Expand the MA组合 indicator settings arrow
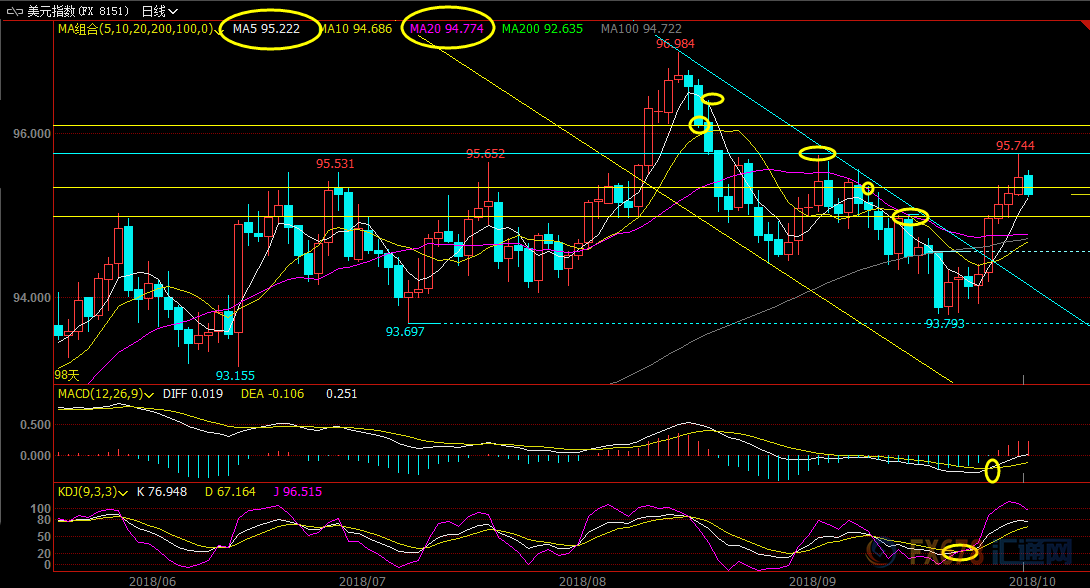Image resolution: width=1090 pixels, height=588 pixels. [x=218, y=31]
